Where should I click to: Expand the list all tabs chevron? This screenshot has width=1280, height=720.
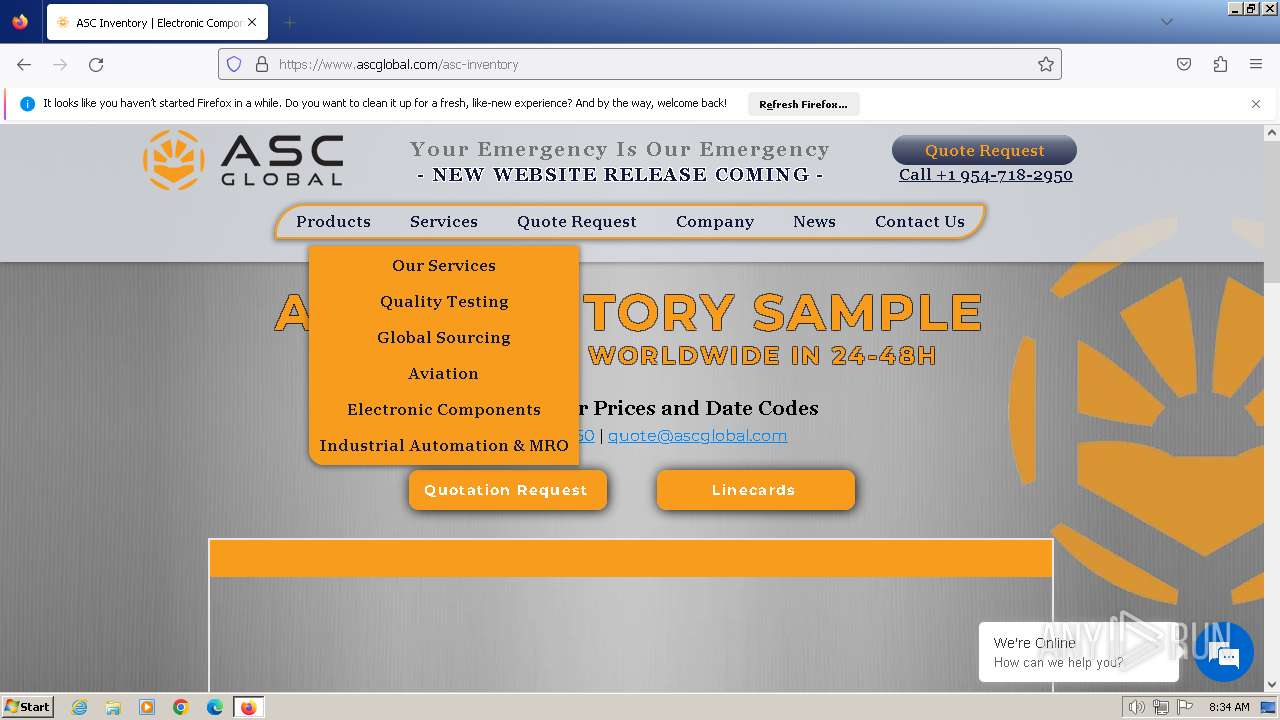click(1166, 22)
